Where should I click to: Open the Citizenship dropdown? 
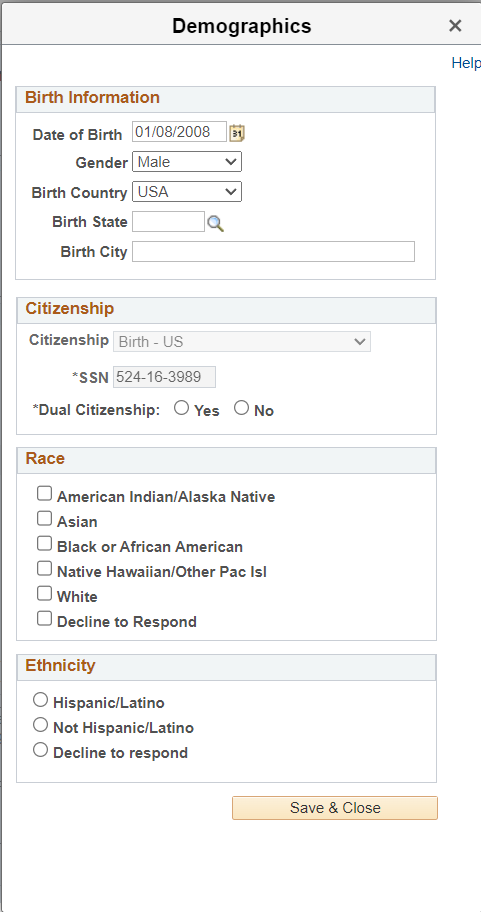241,341
